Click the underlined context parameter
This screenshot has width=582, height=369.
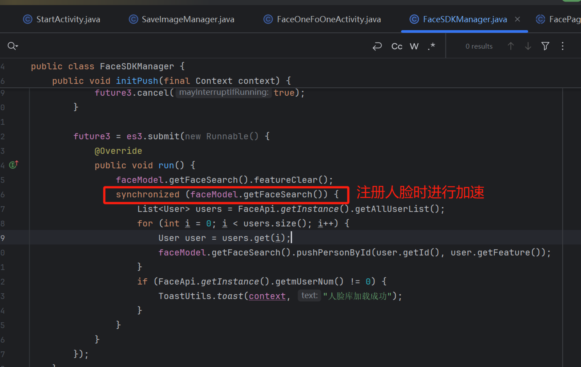tap(267, 296)
